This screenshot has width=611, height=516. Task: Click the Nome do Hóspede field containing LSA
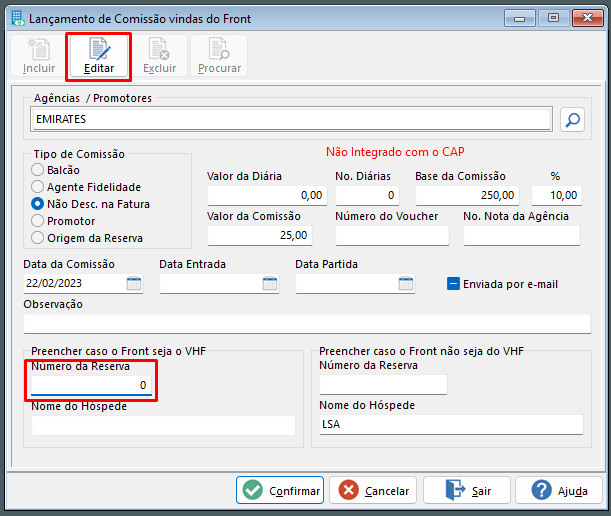[451, 424]
